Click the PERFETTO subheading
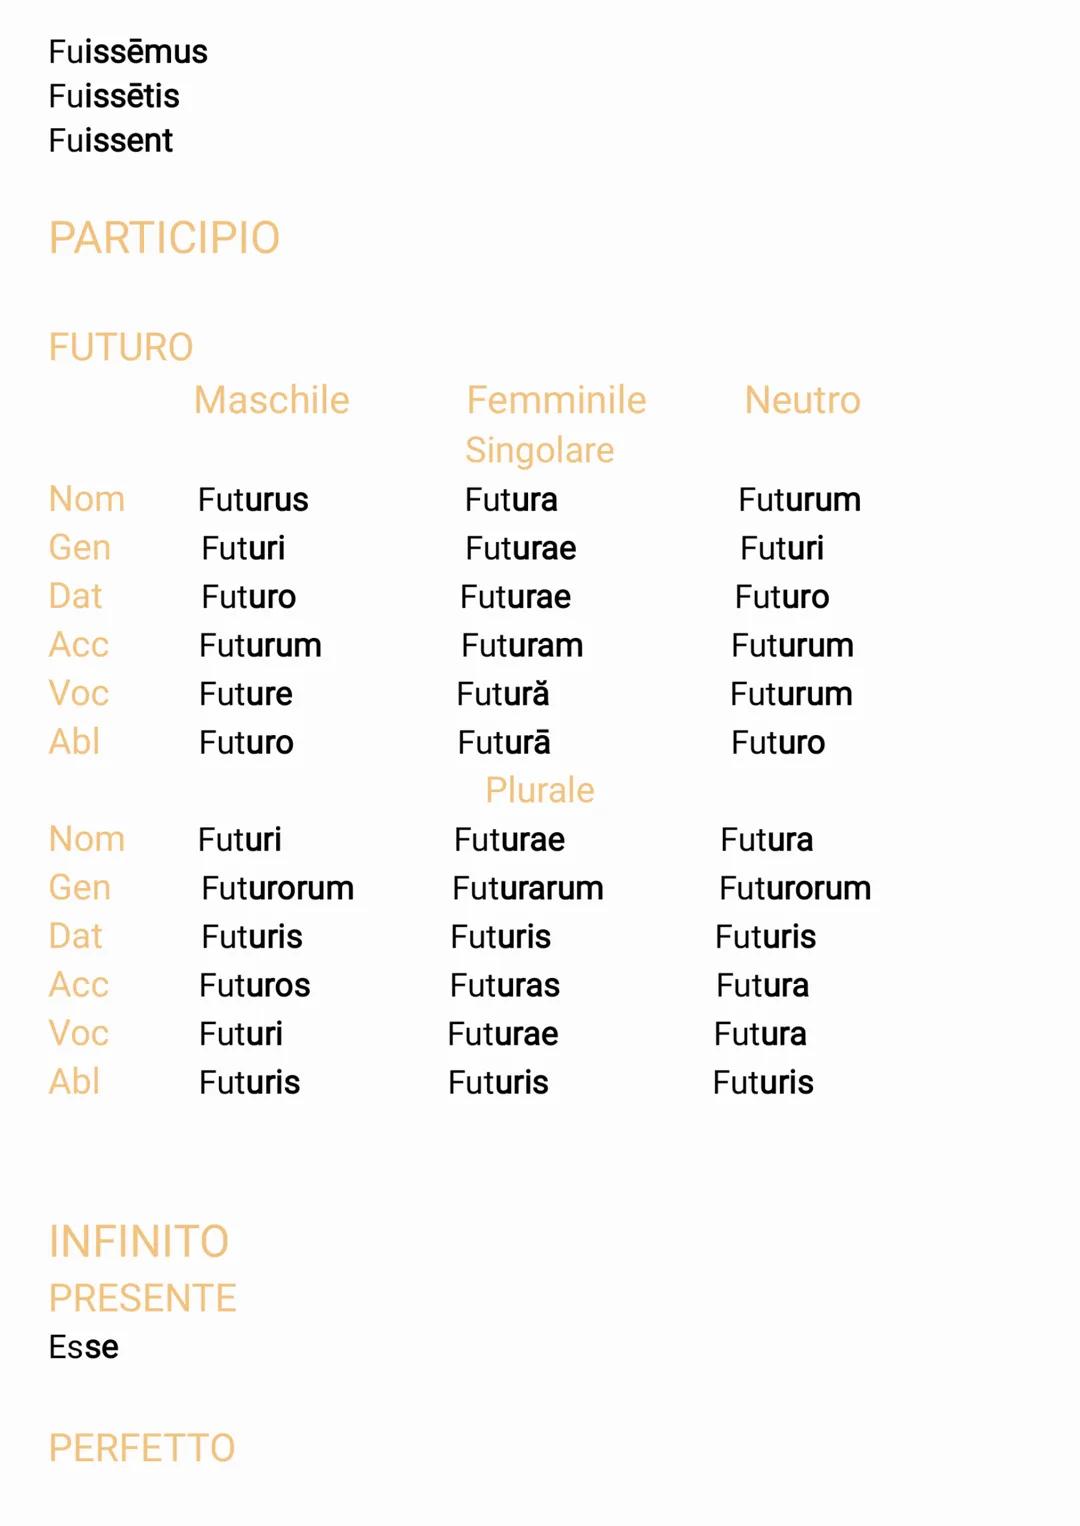 point(142,1447)
